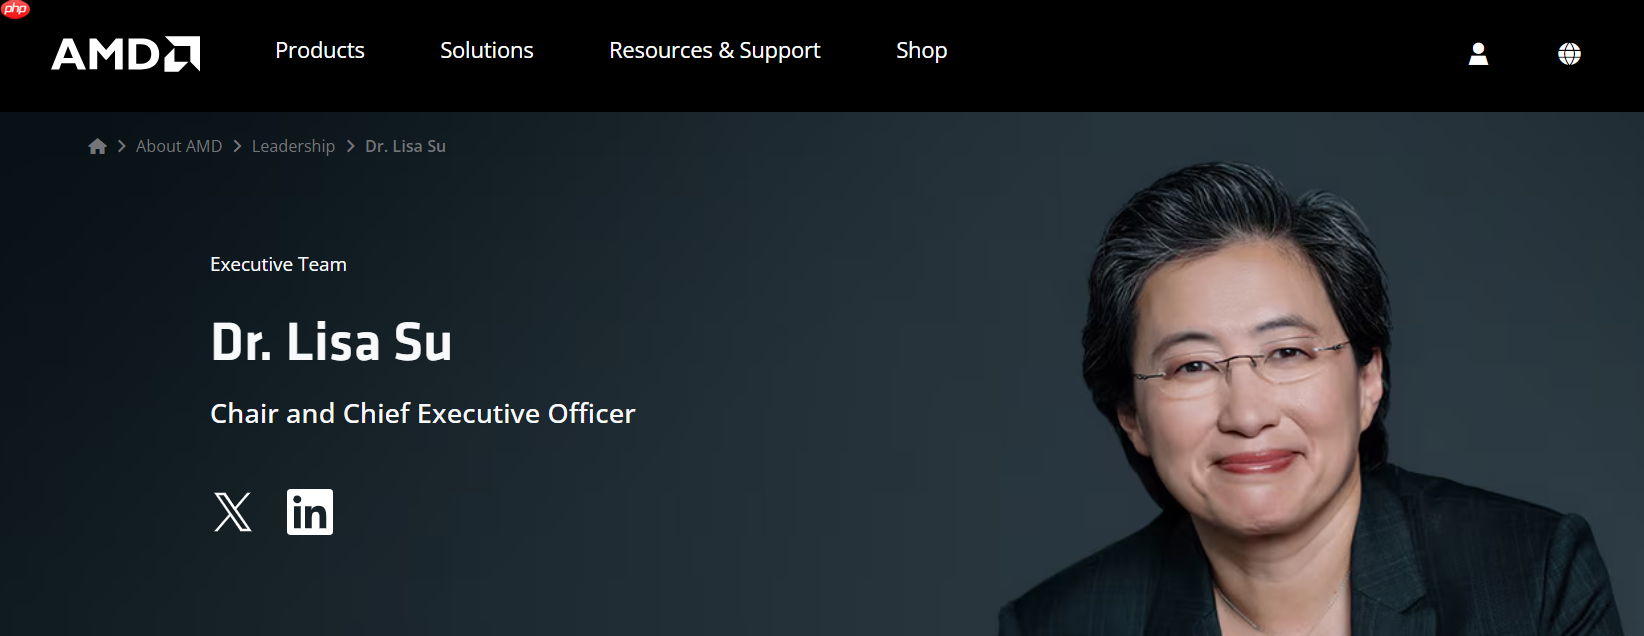This screenshot has width=1644, height=636.
Task: Click the red php badge in corner
Action: click(x=15, y=9)
